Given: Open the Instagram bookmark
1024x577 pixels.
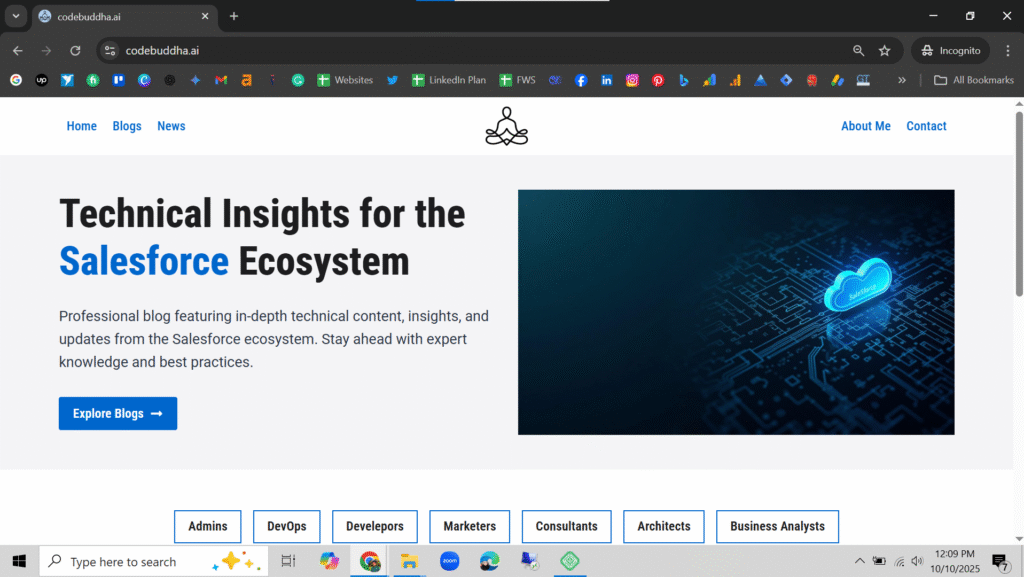Looking at the screenshot, I should (x=633, y=80).
